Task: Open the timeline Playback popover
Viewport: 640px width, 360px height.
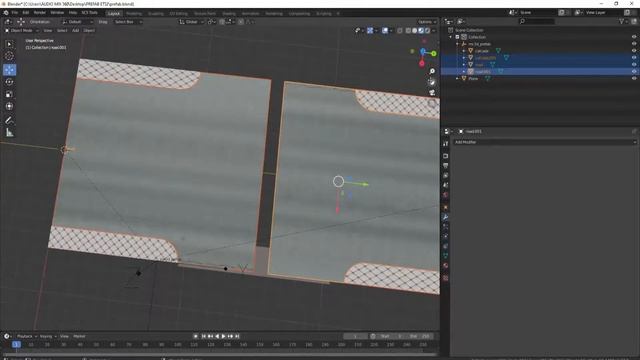Action: 26,336
